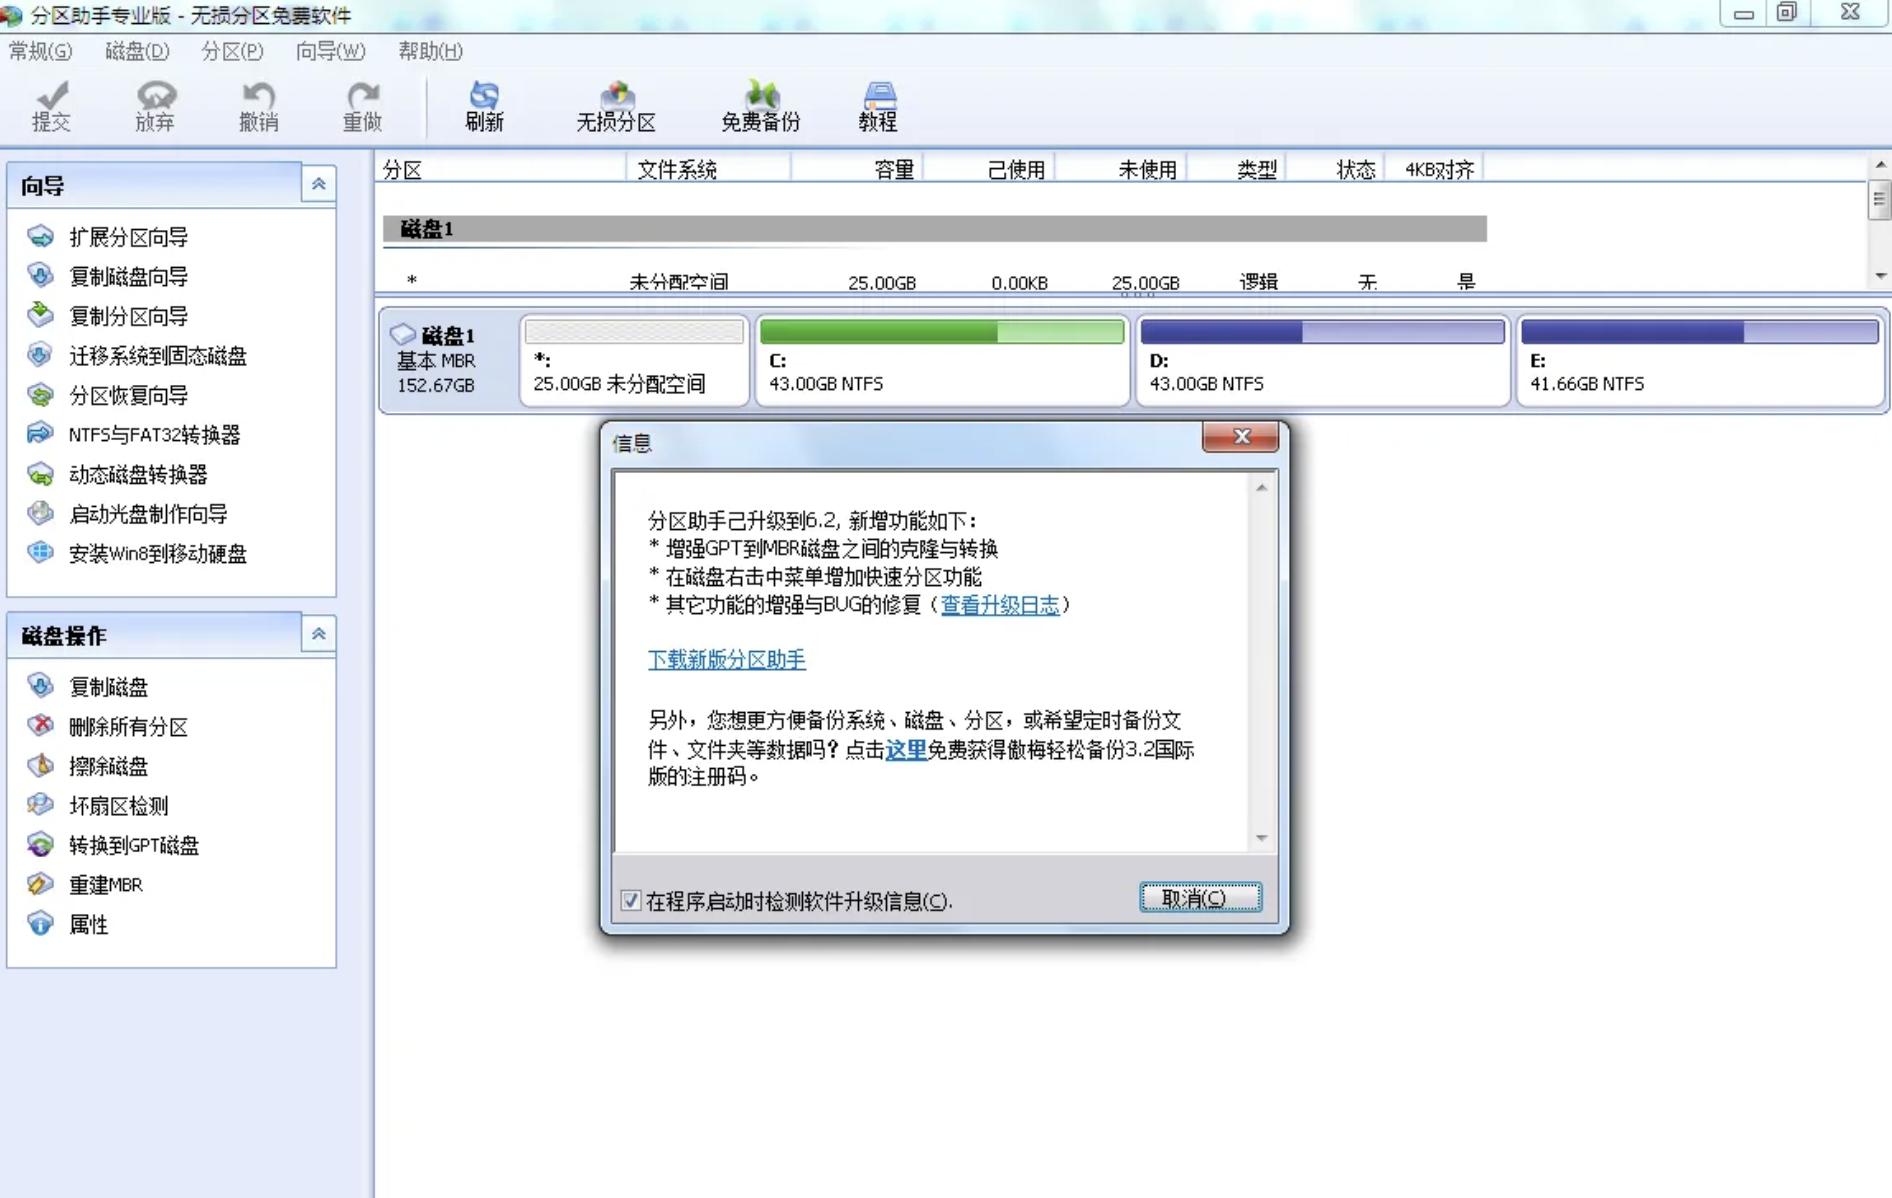Open the 教程 tutorial icon

(x=877, y=106)
